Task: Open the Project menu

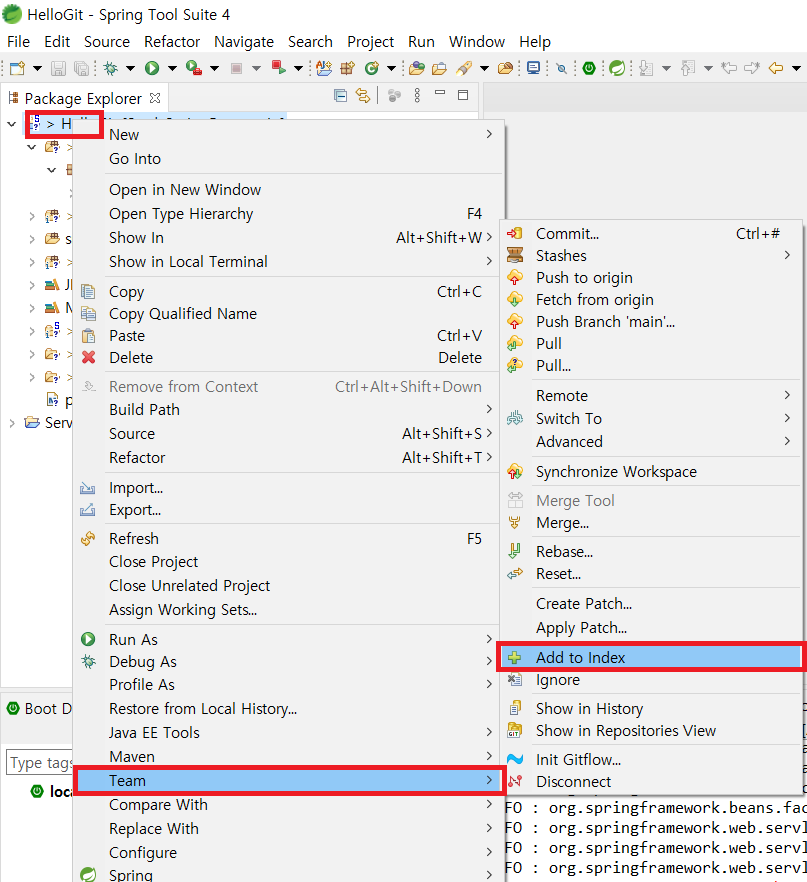Action: [x=370, y=42]
